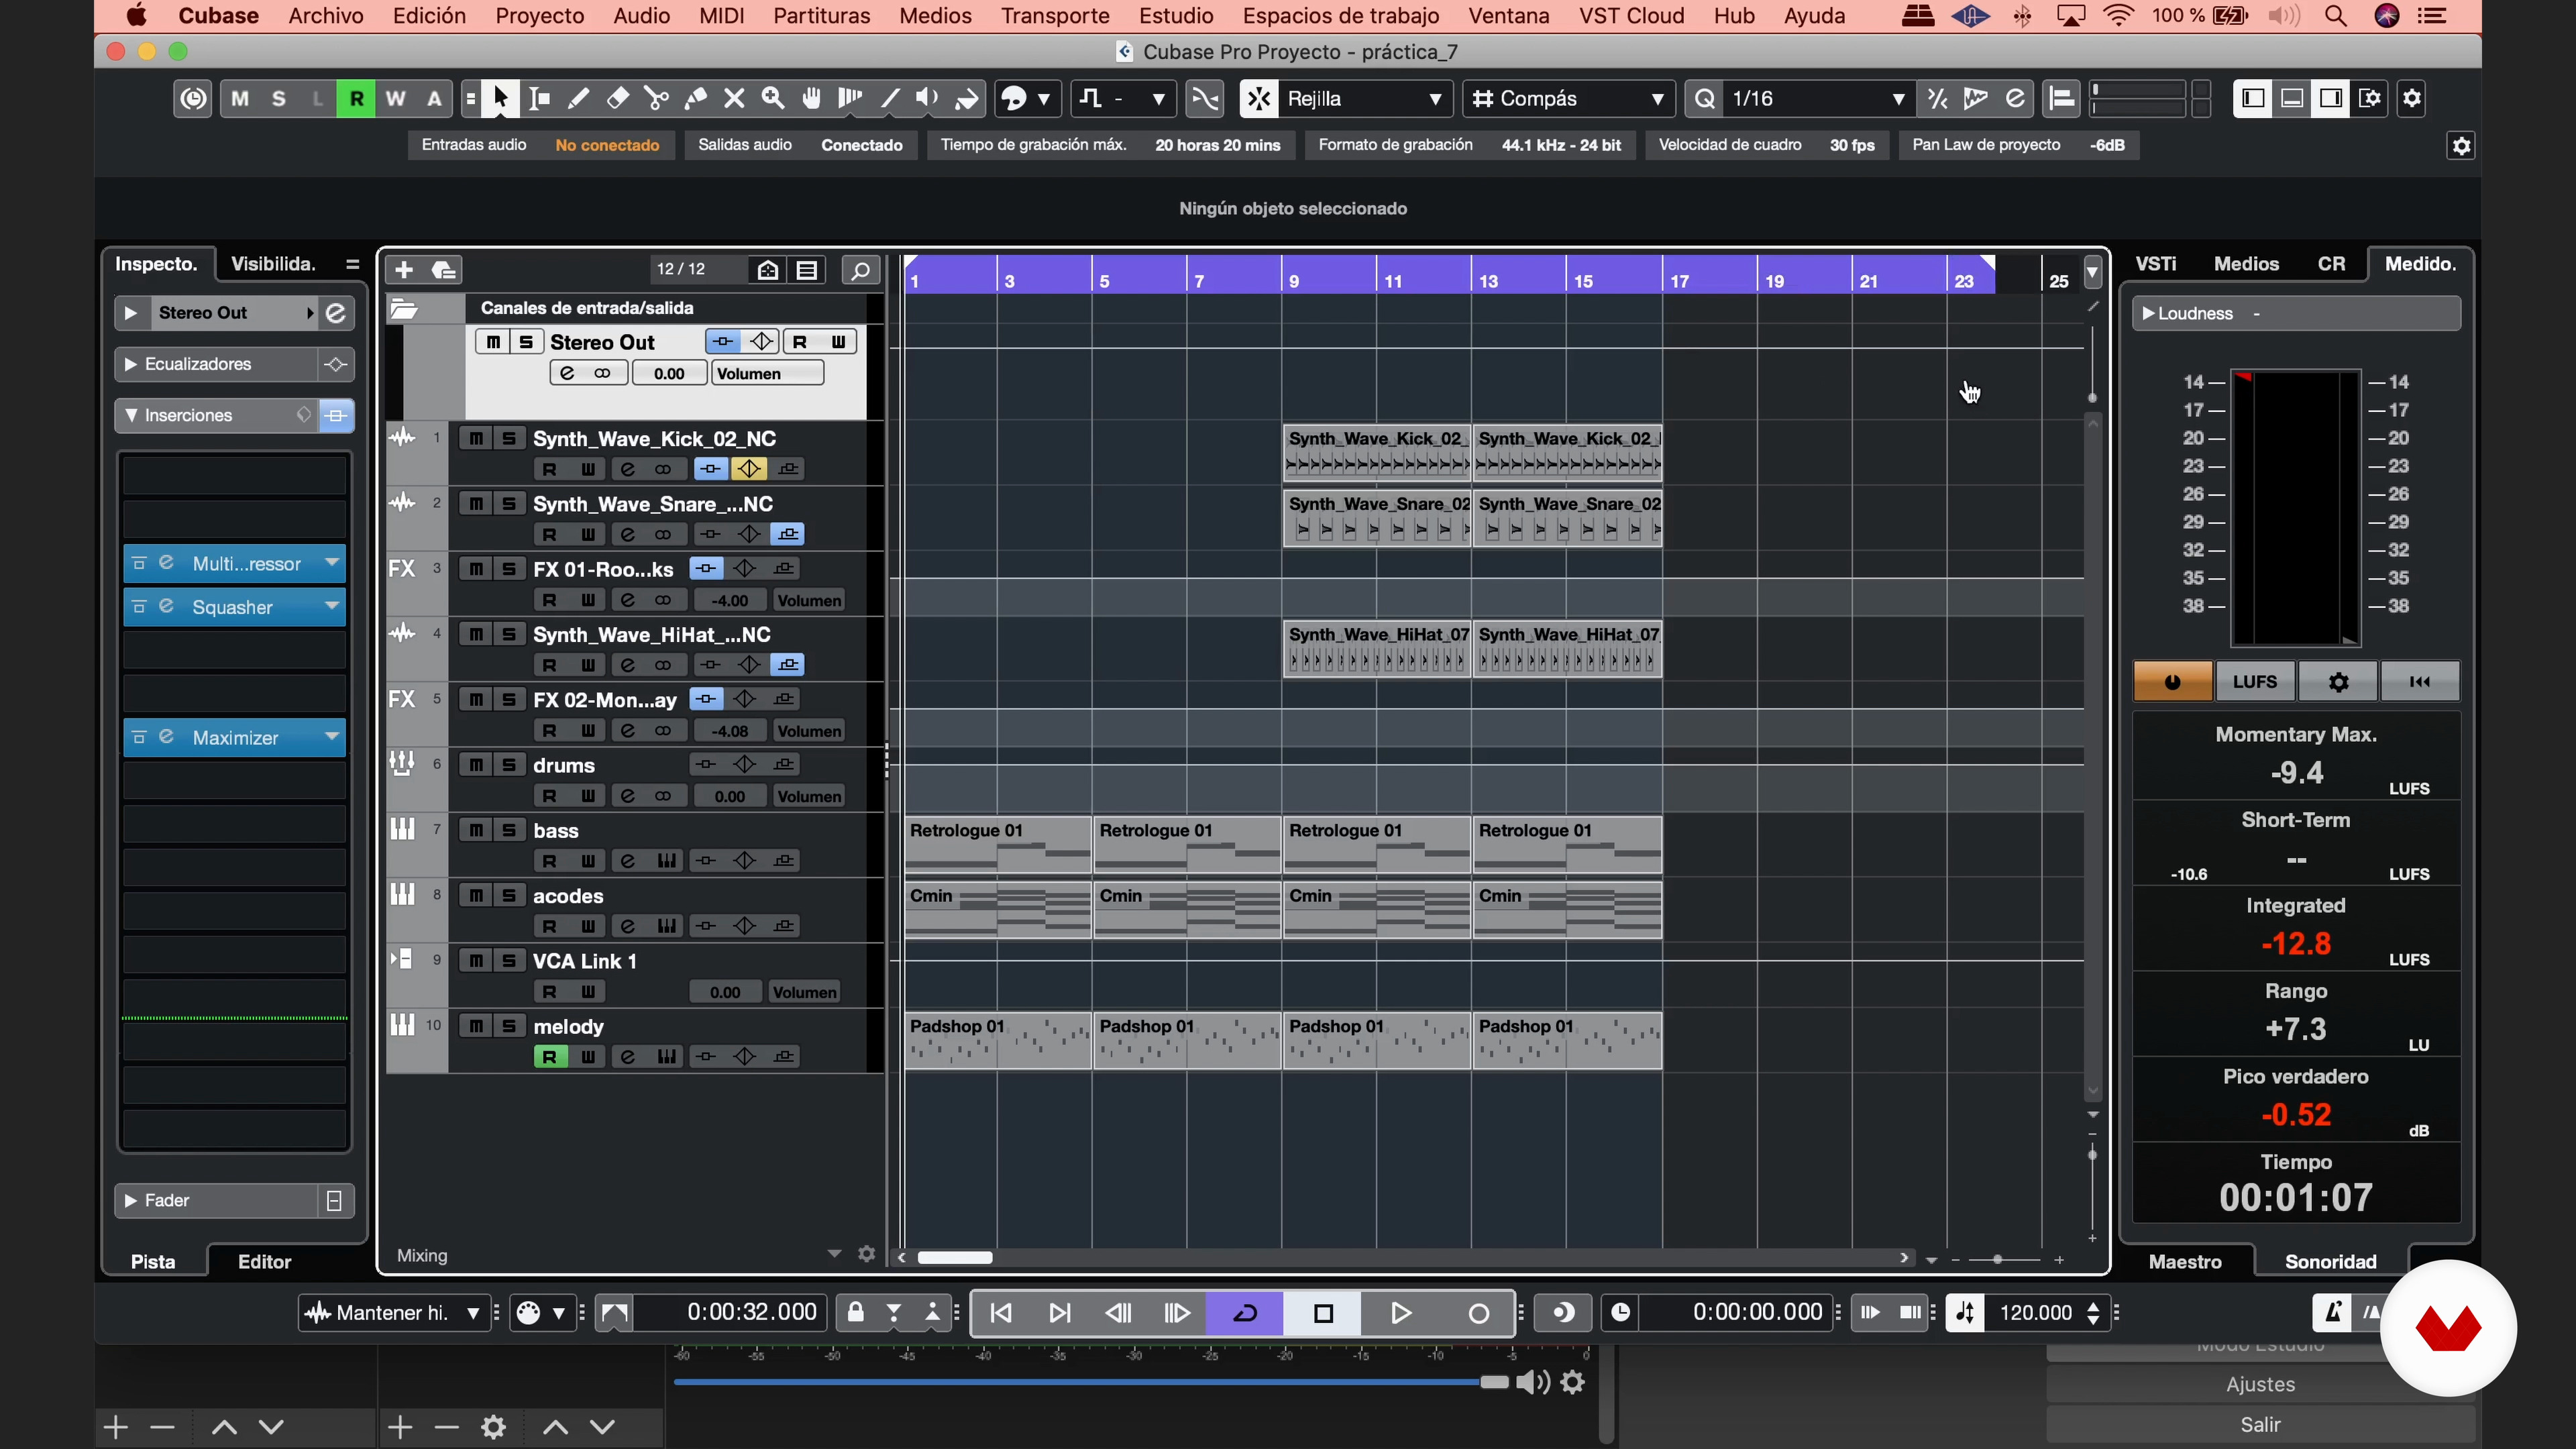This screenshot has height=1449, width=2576.
Task: Solo the bass track
Action: click(x=509, y=830)
